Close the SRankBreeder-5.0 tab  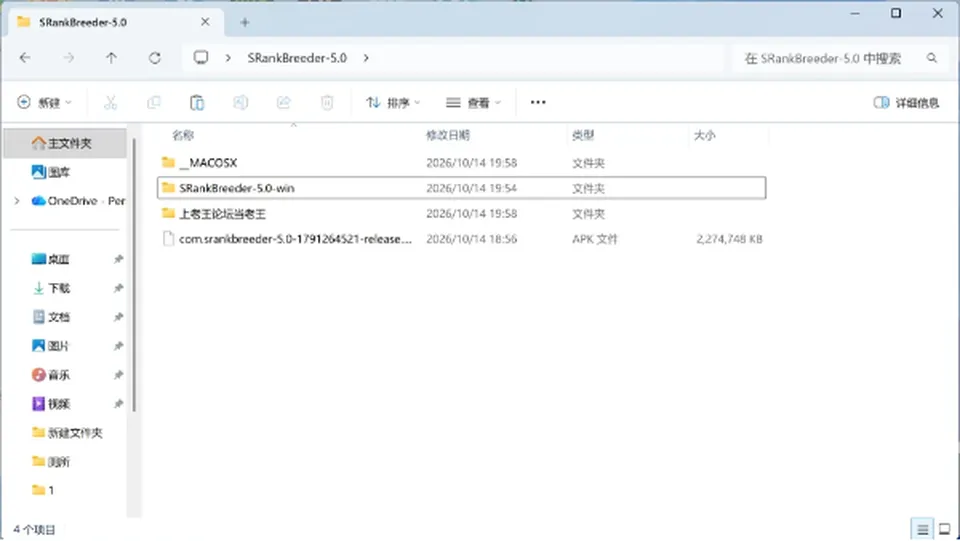tap(205, 22)
